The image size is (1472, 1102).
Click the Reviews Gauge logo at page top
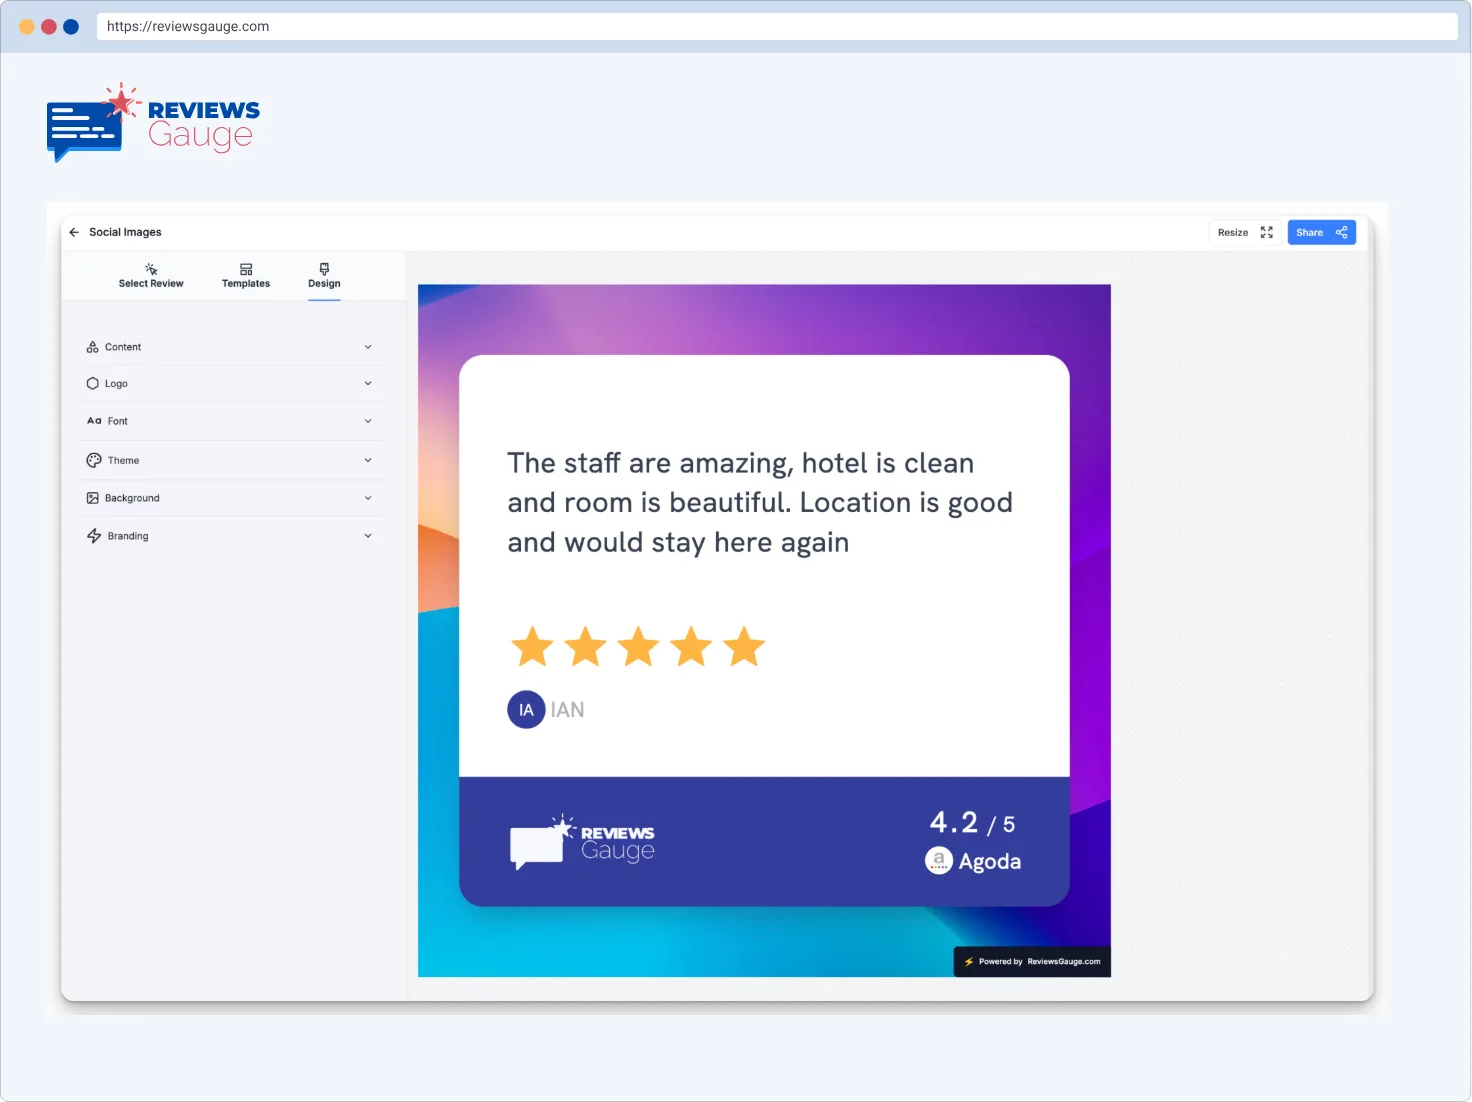[x=153, y=122]
